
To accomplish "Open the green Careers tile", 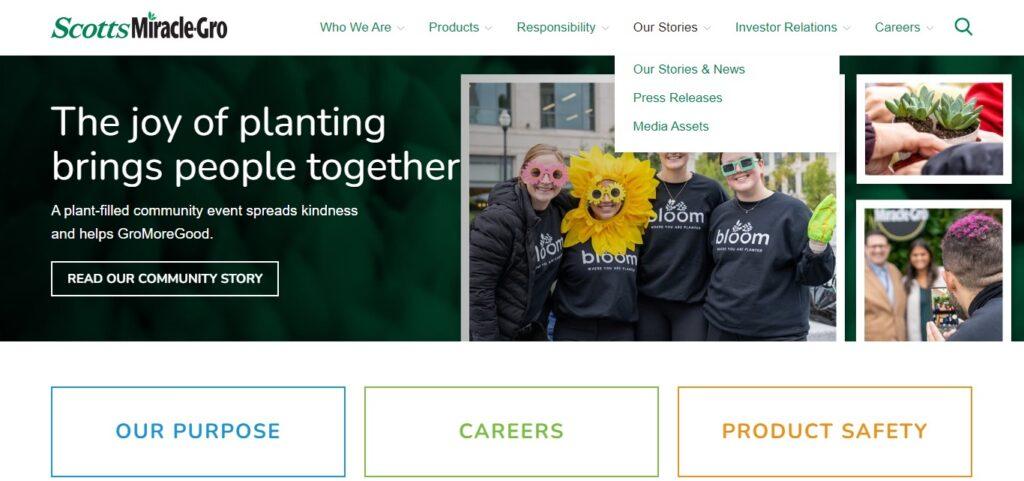I will point(511,431).
